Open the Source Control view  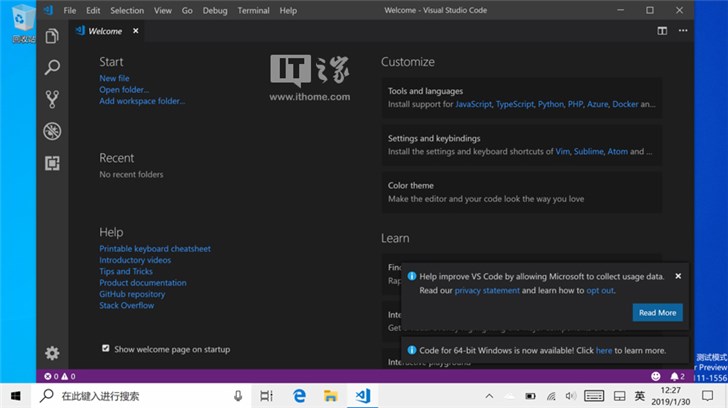52,99
